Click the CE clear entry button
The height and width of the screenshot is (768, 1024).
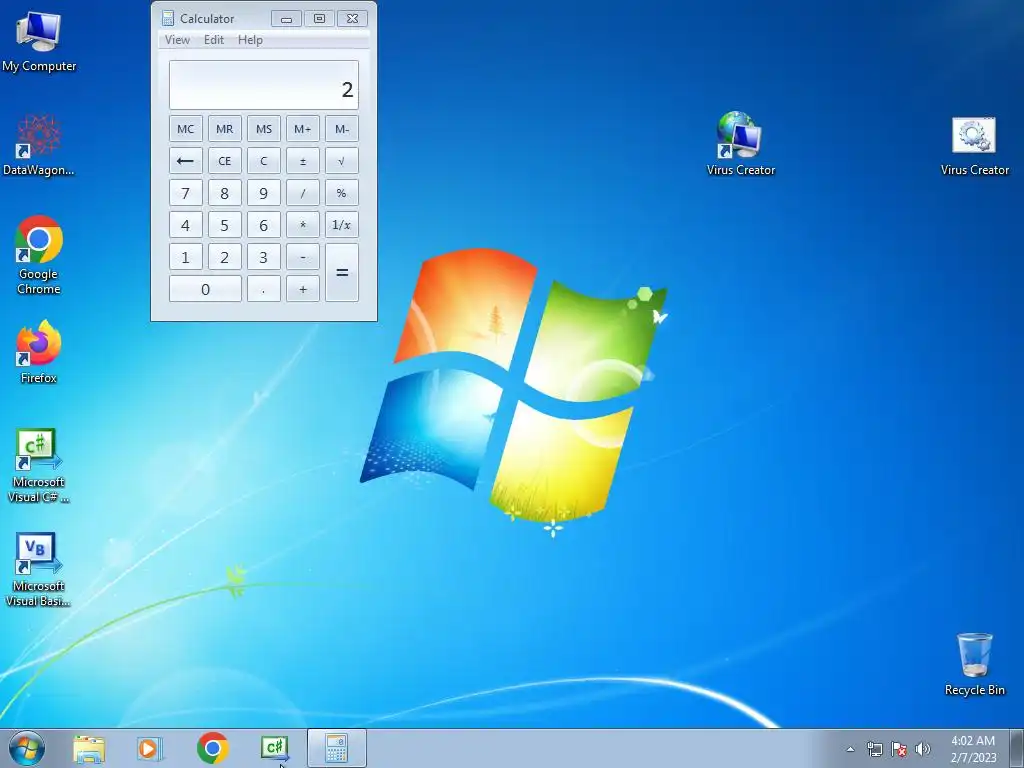click(x=225, y=161)
